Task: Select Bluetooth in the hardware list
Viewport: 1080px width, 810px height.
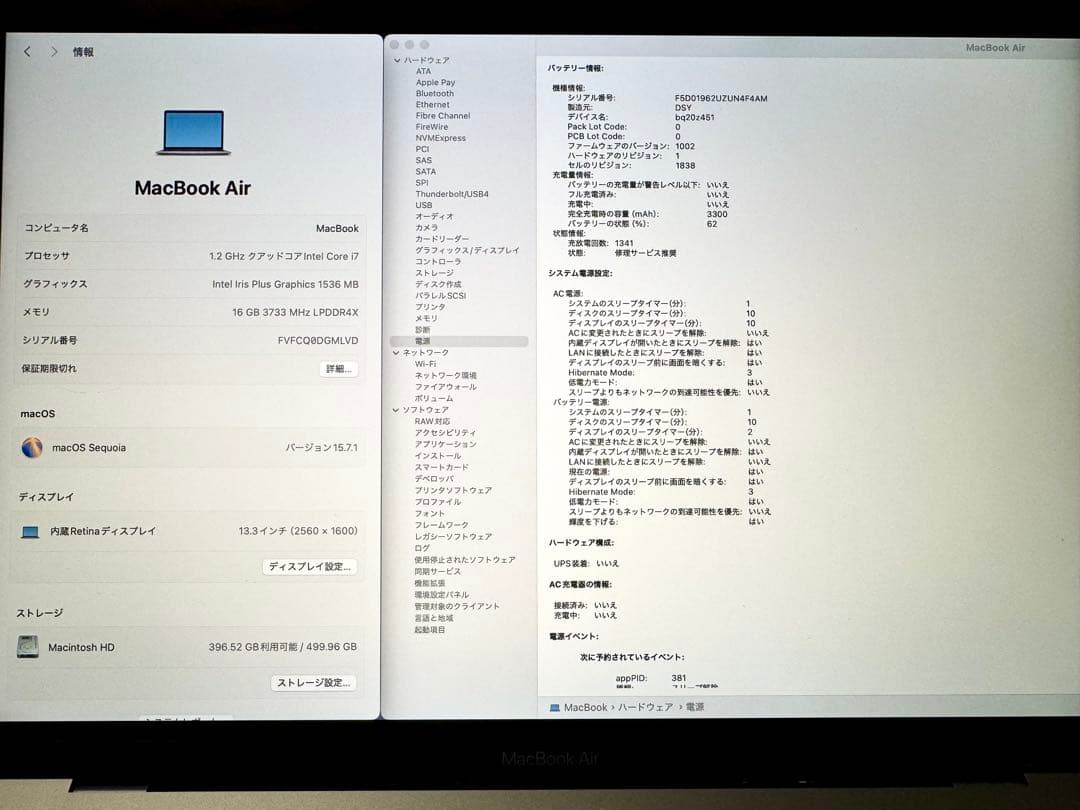Action: (434, 93)
